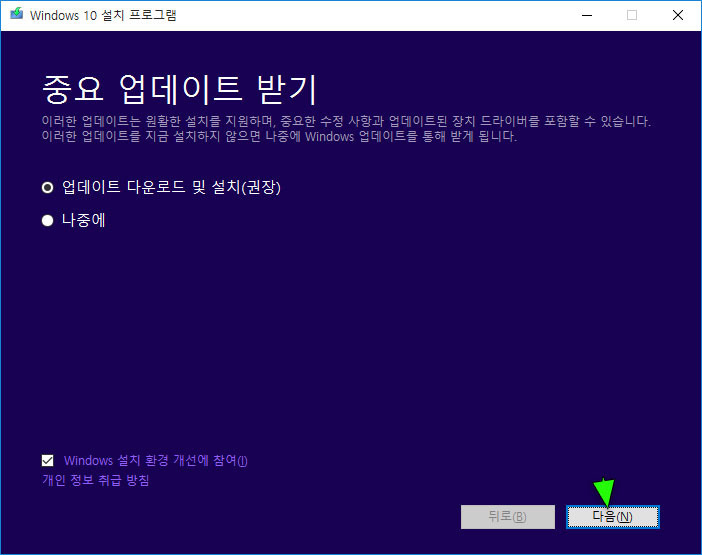702x555 pixels.
Task: Open the '개인 정보 취급 방침' link
Action: [95, 480]
